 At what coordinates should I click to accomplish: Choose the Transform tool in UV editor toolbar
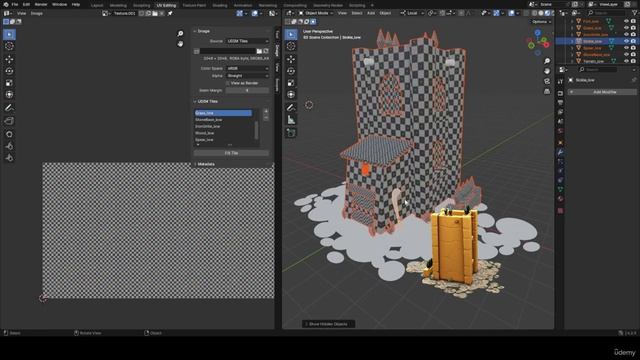9,95
